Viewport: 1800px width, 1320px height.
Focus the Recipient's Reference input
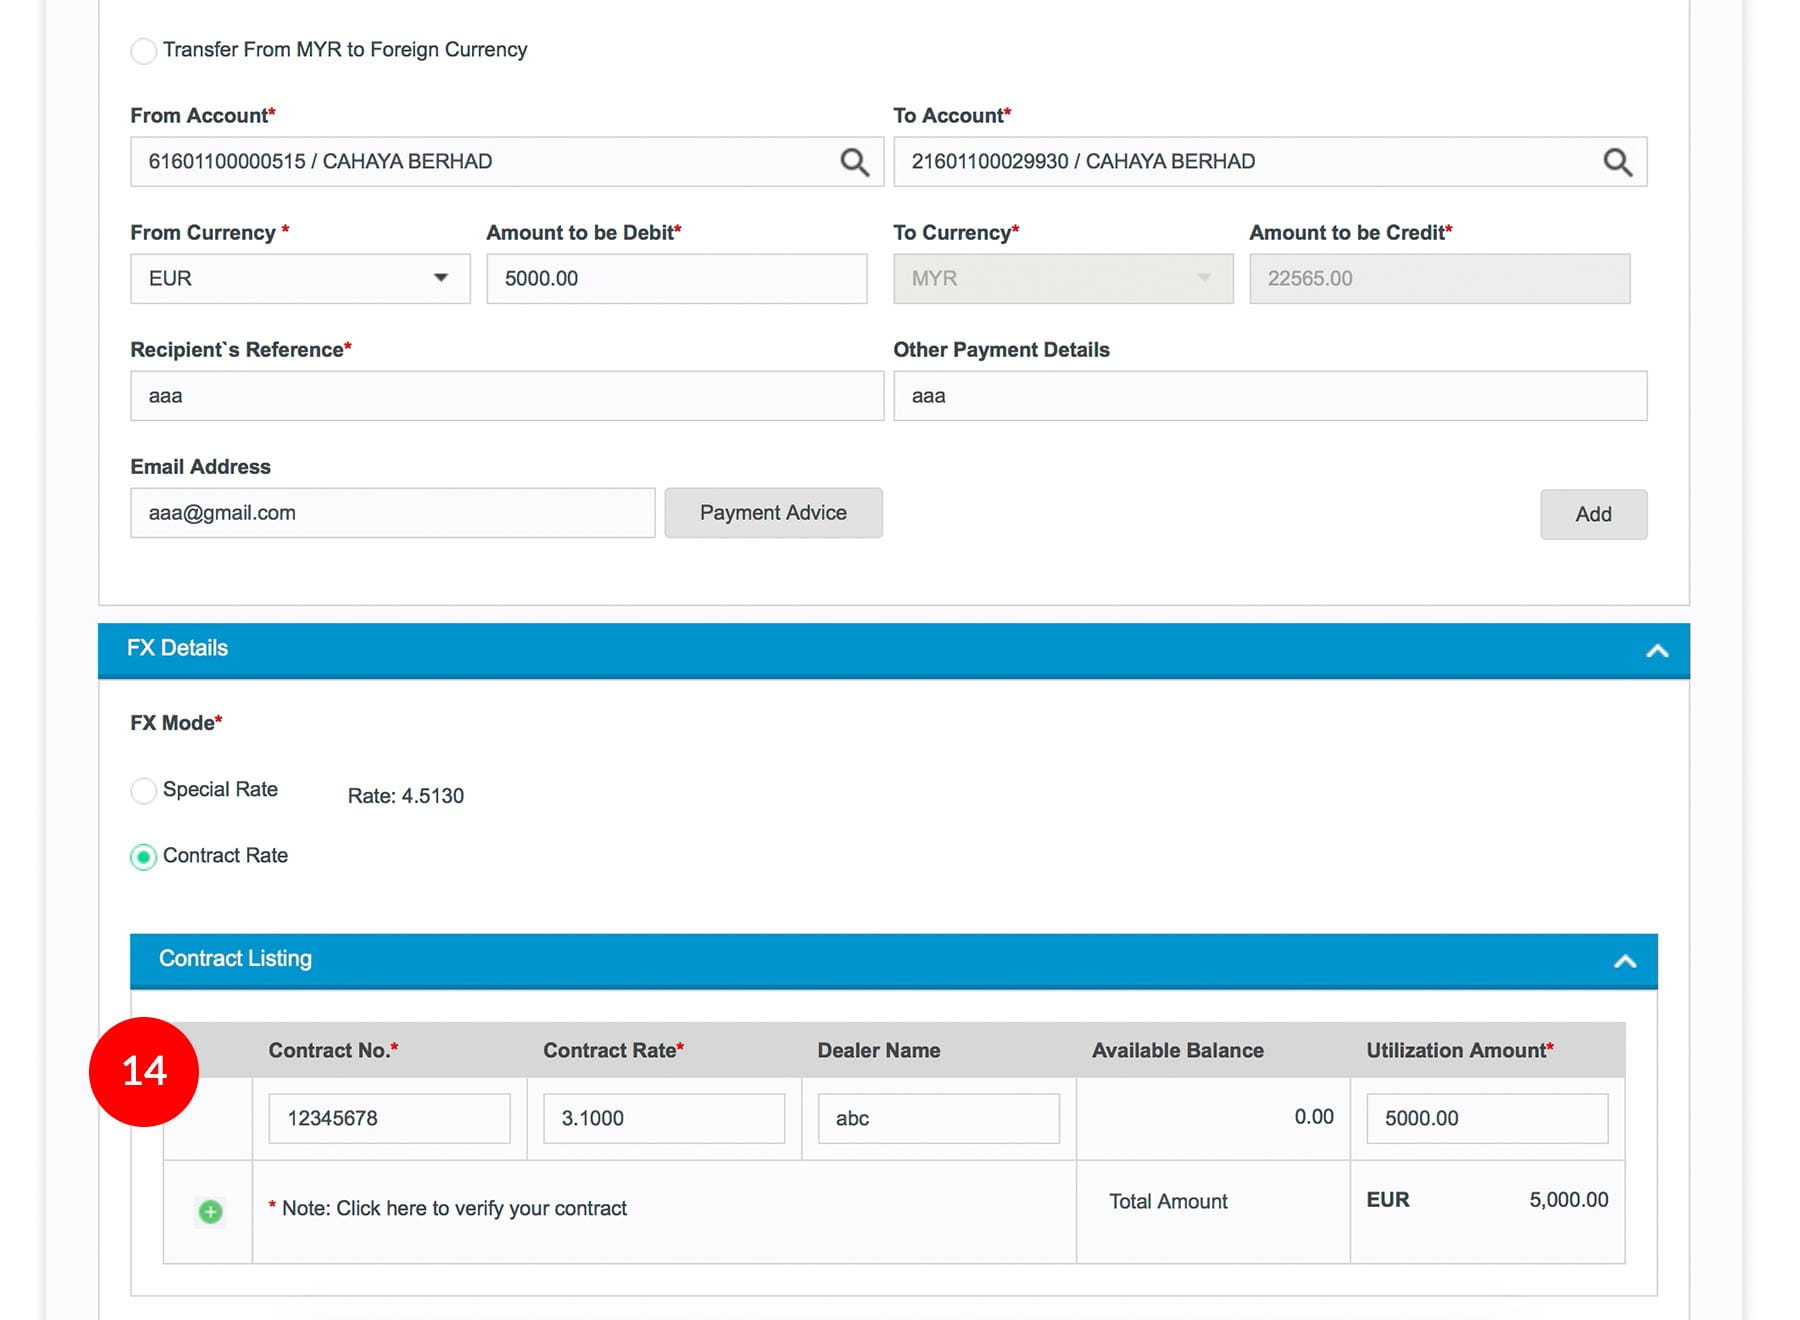tap(506, 396)
